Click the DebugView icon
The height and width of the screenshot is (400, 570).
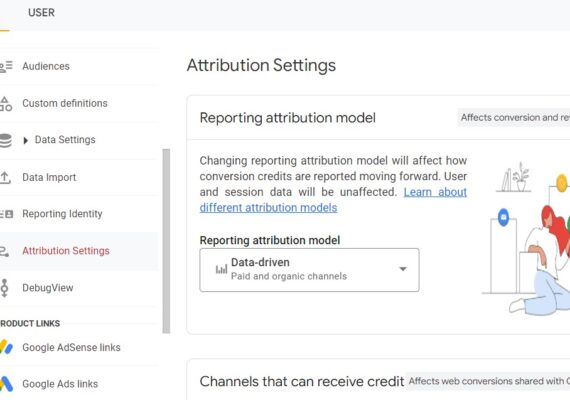tap(4, 288)
